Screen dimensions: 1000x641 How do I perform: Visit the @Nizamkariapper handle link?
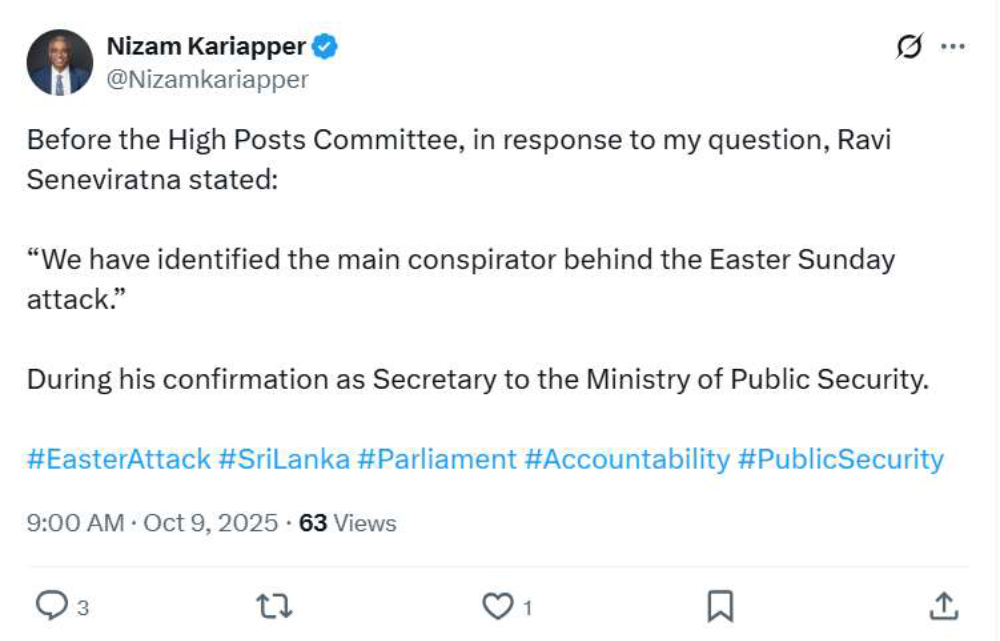(207, 79)
